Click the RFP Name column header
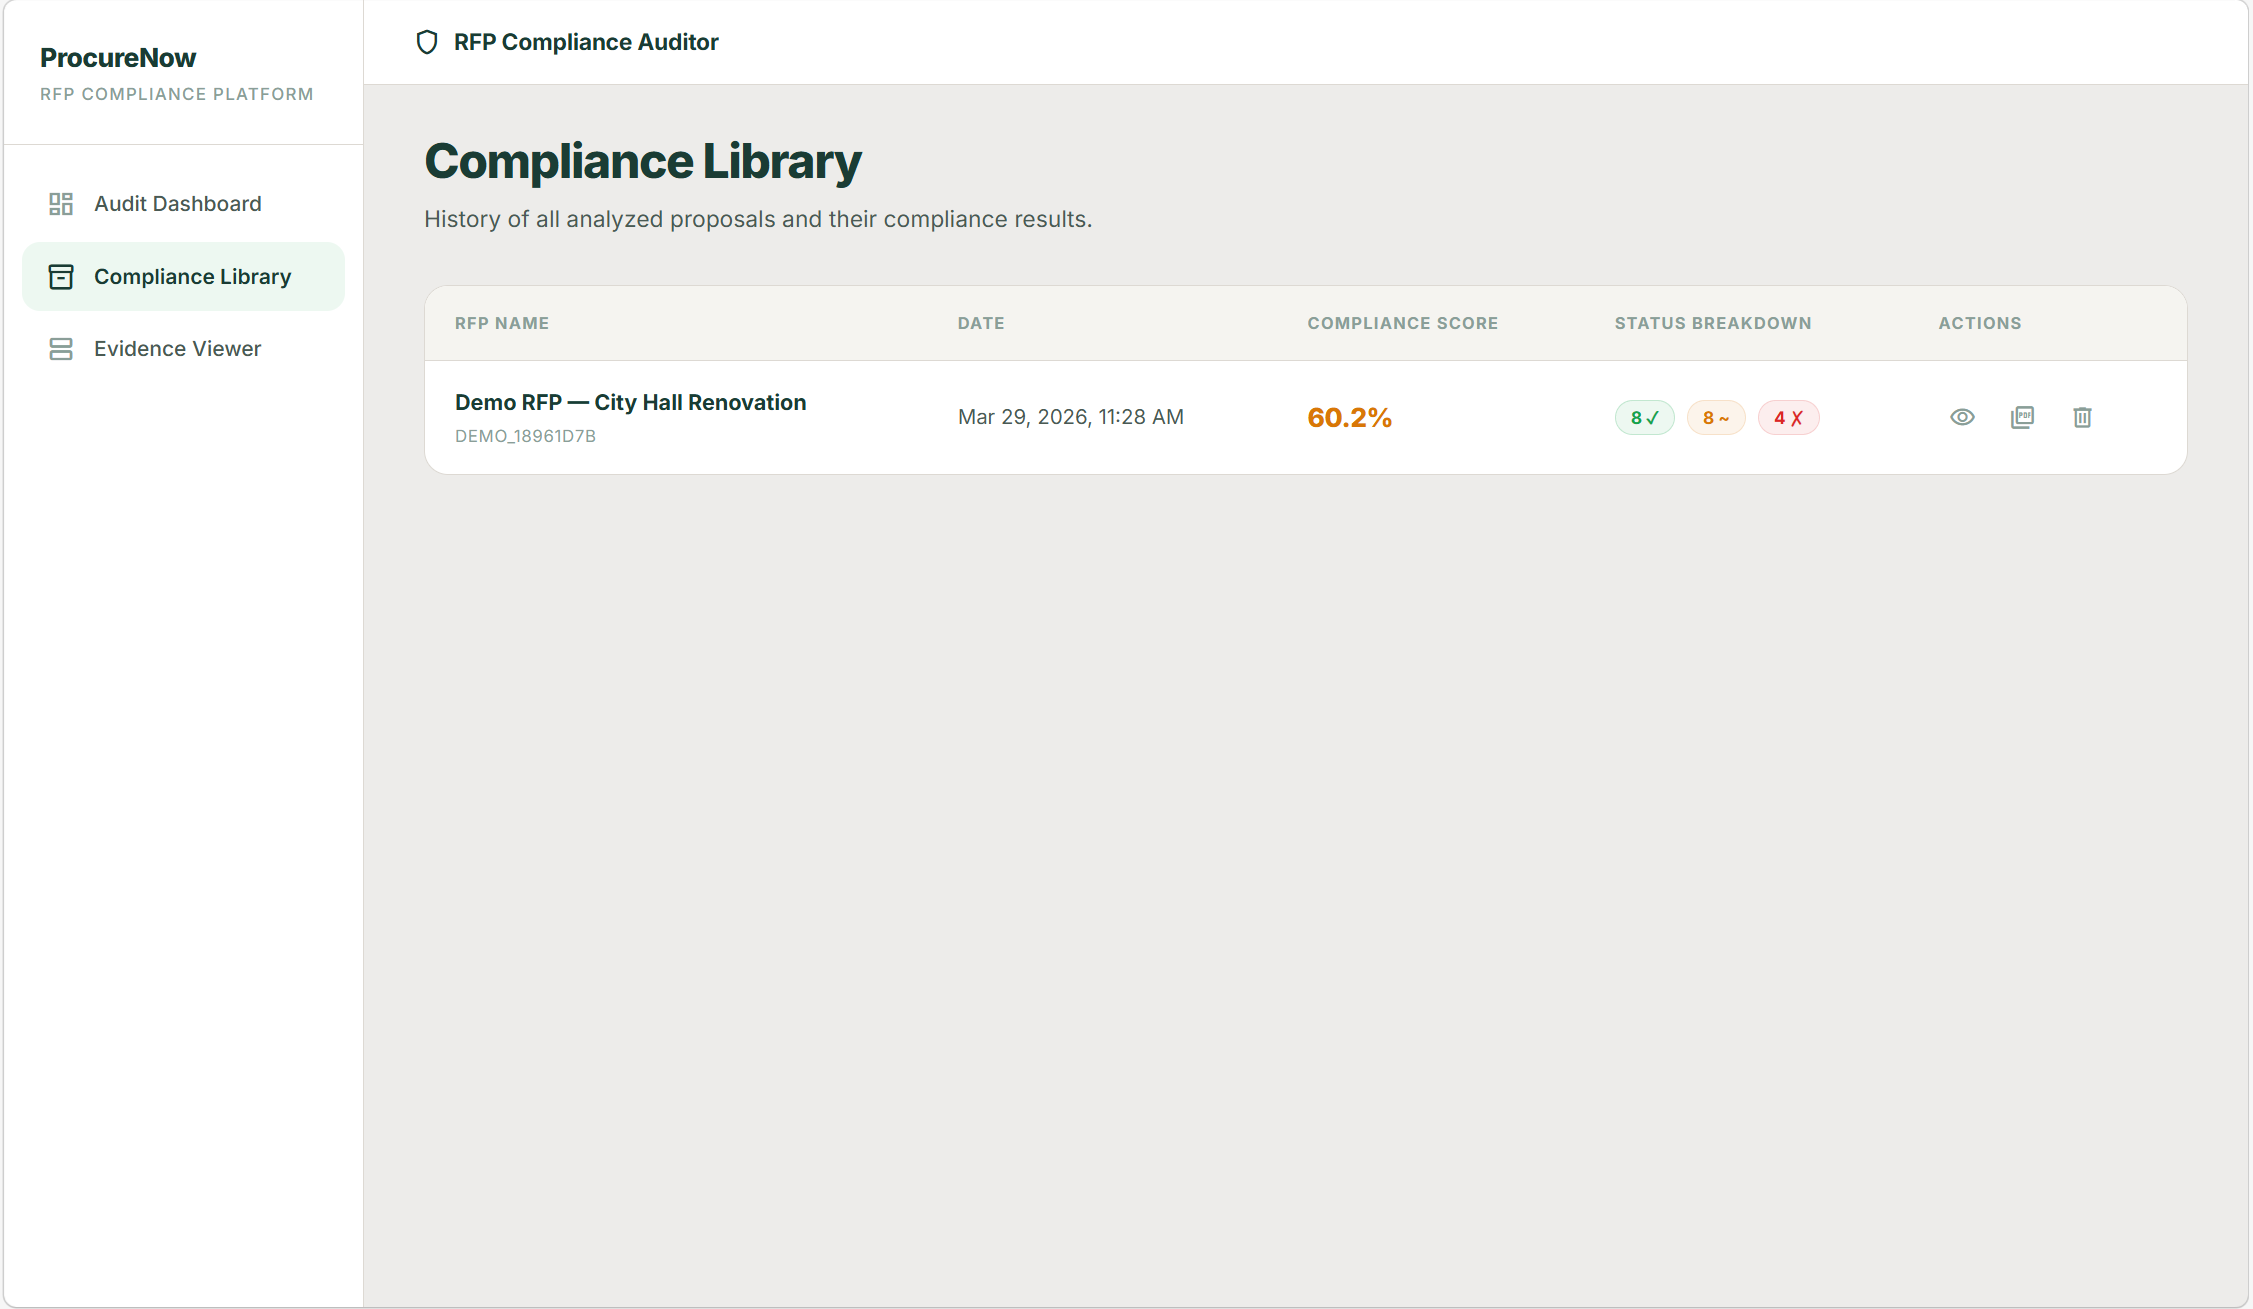Image resolution: width=2253 pixels, height=1309 pixels. (501, 323)
